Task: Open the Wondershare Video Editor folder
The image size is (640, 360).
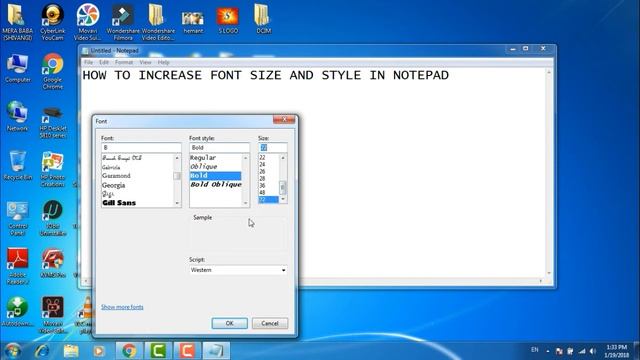Action: pos(158,21)
